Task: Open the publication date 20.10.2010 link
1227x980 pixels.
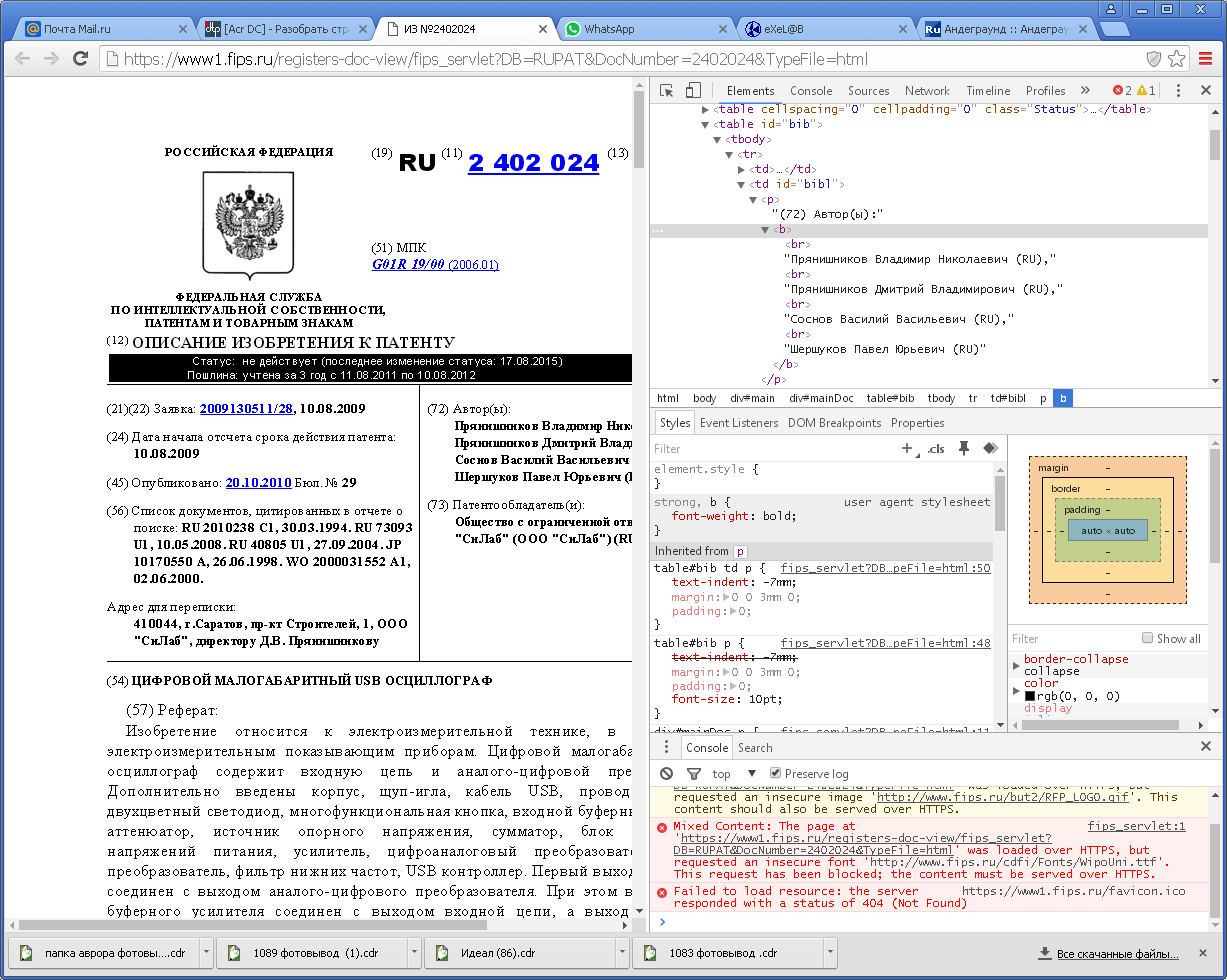Action: point(258,482)
